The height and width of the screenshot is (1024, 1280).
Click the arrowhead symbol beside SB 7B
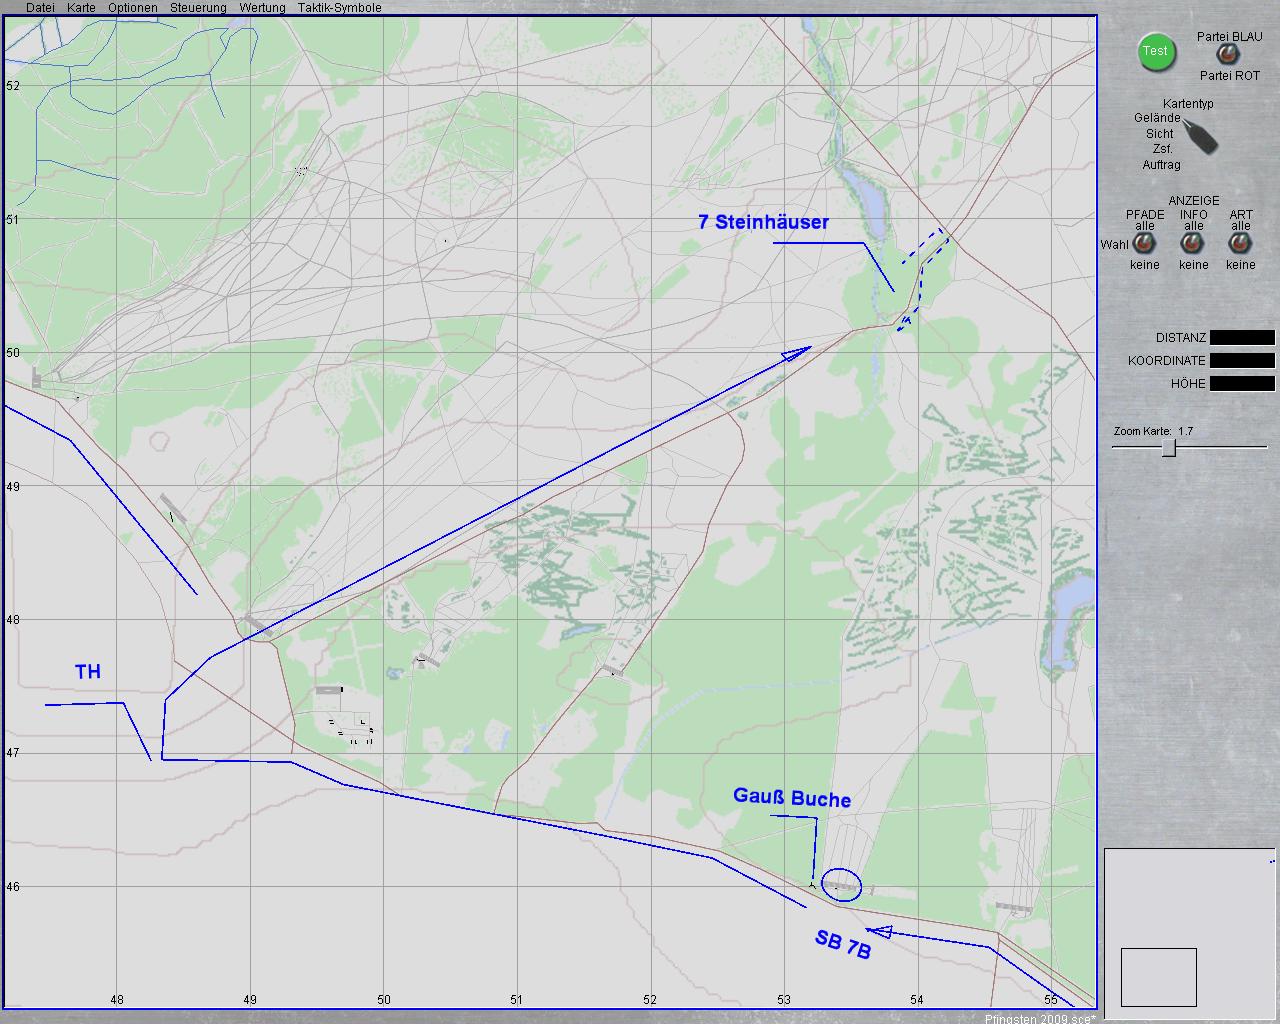[x=882, y=932]
